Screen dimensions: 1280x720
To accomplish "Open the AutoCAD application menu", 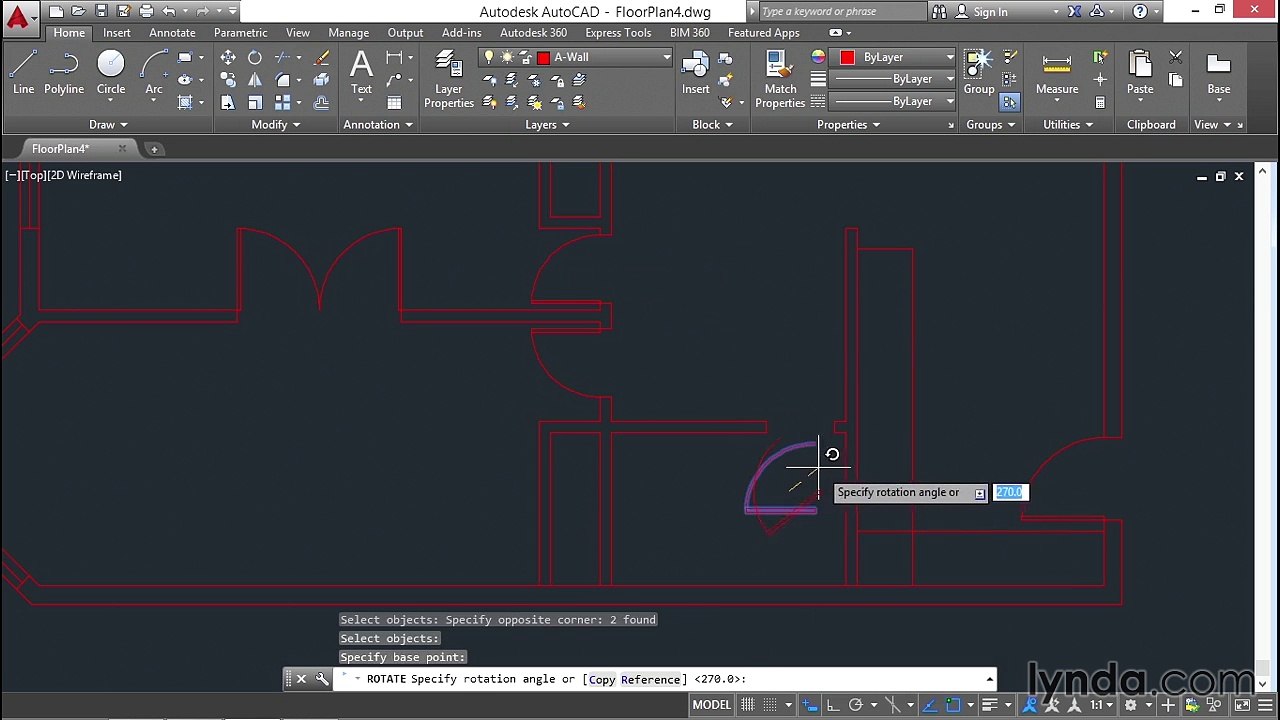I will (17, 16).
